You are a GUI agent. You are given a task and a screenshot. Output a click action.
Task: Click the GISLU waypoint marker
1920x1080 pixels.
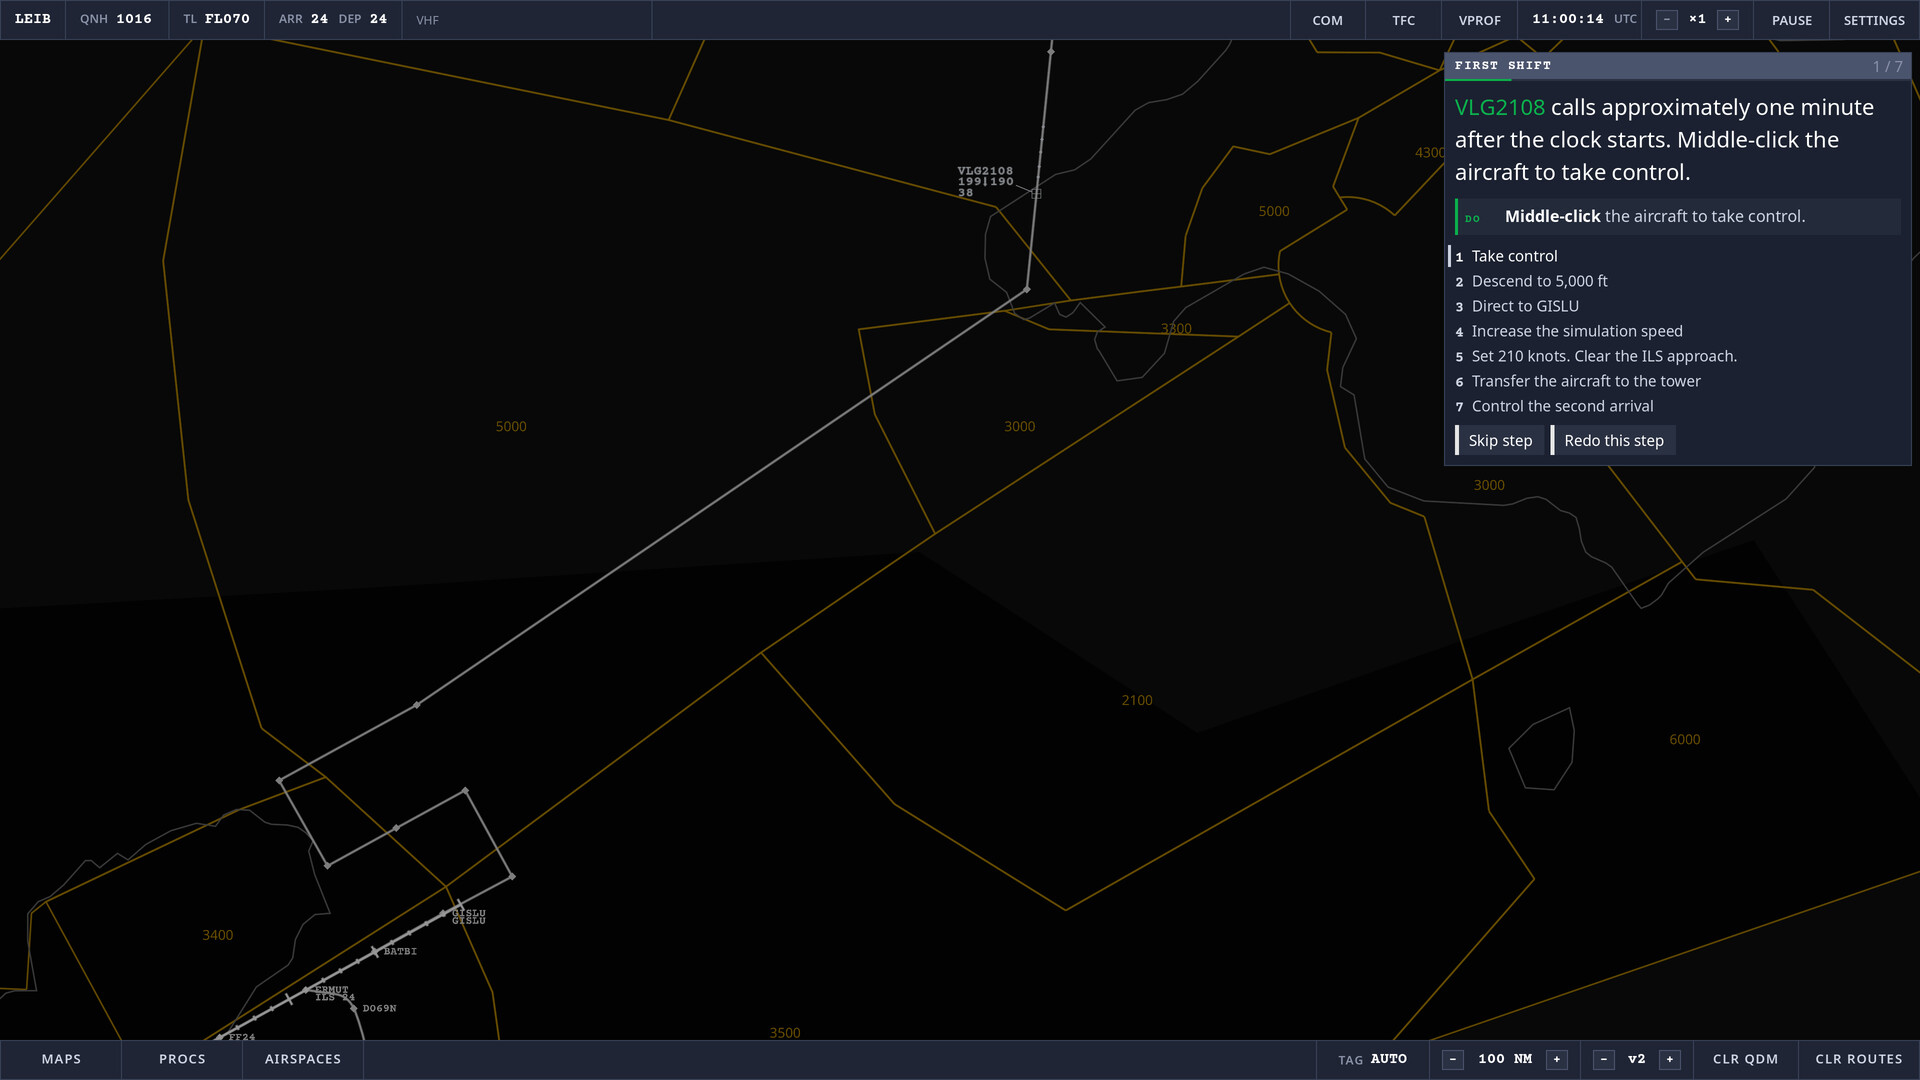(445, 913)
